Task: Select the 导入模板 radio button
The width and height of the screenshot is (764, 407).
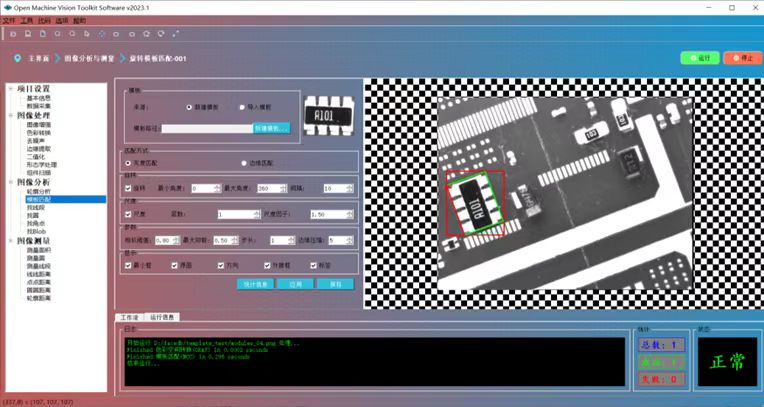Action: [242, 106]
